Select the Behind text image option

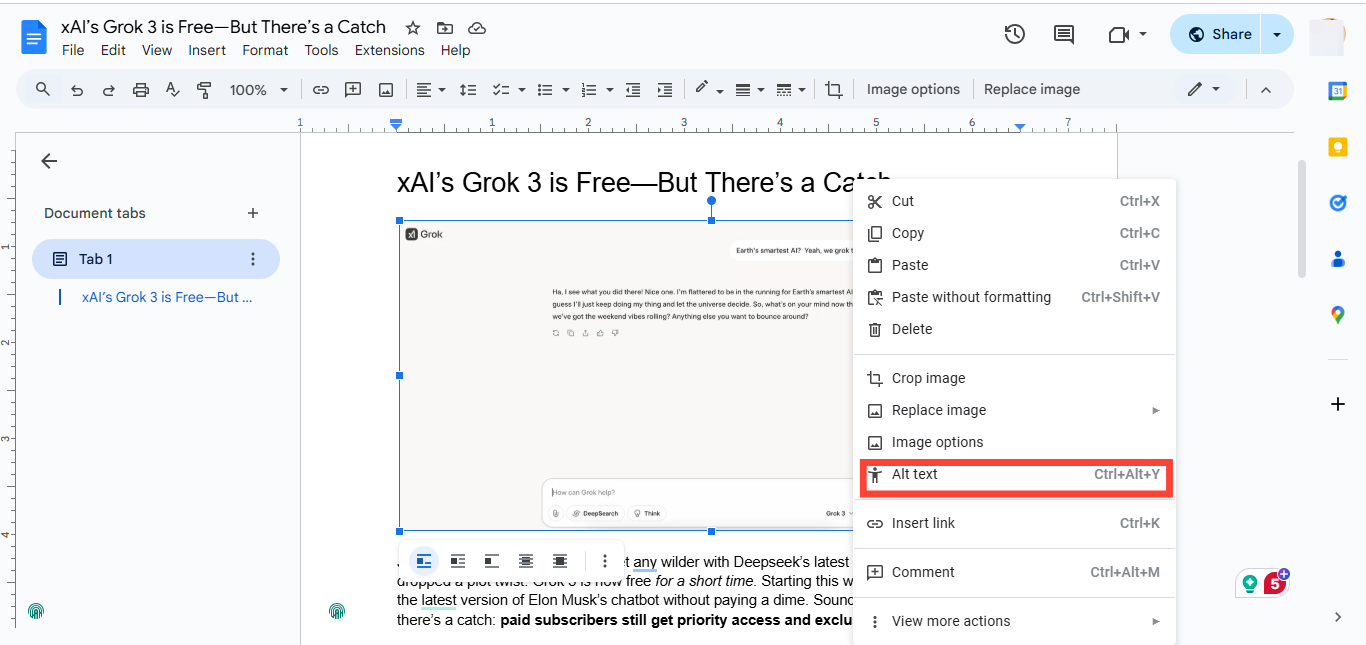[526, 561]
